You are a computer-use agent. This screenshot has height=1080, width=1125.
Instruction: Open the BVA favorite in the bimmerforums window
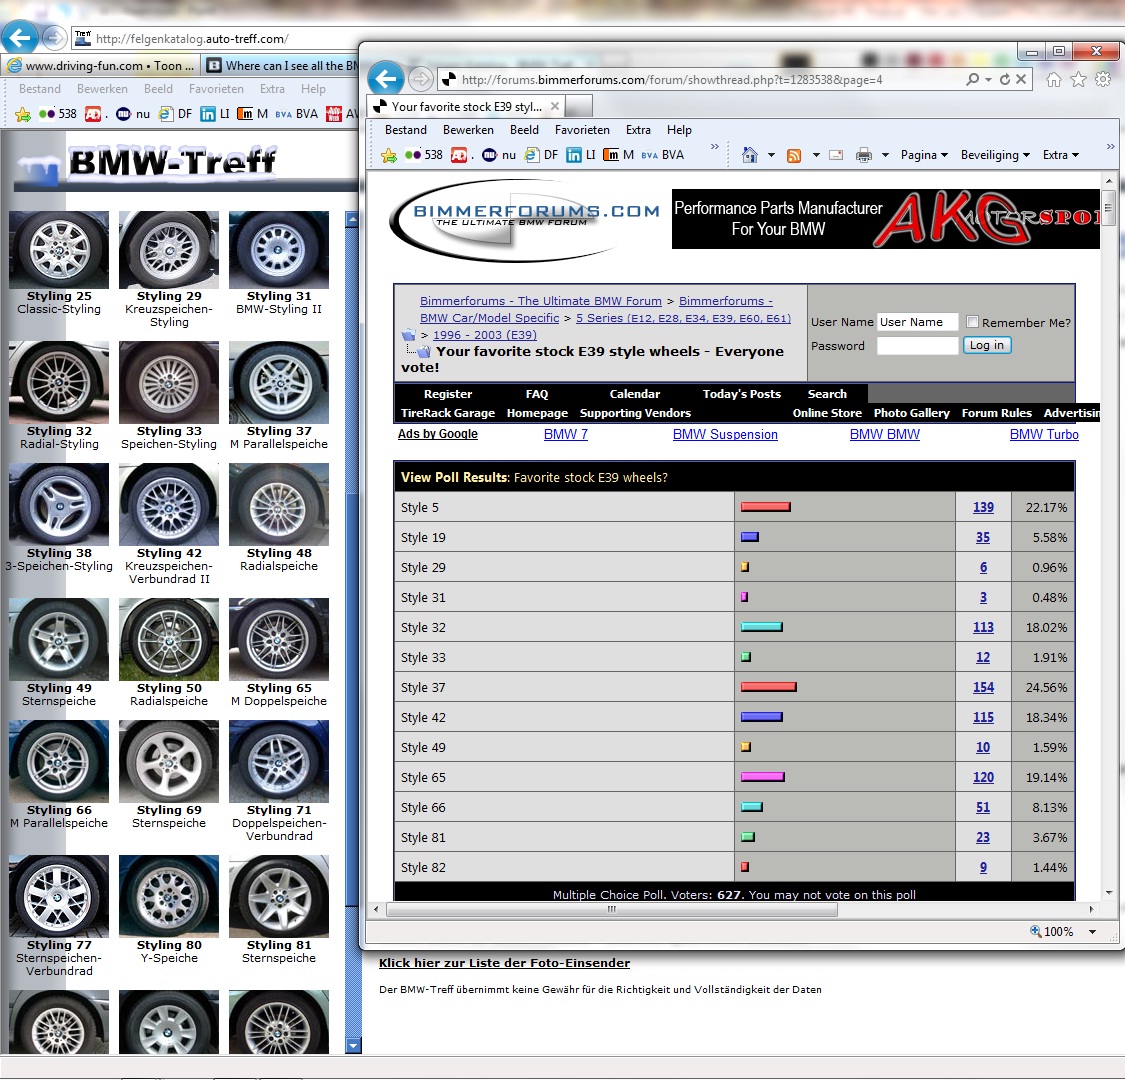pos(663,154)
